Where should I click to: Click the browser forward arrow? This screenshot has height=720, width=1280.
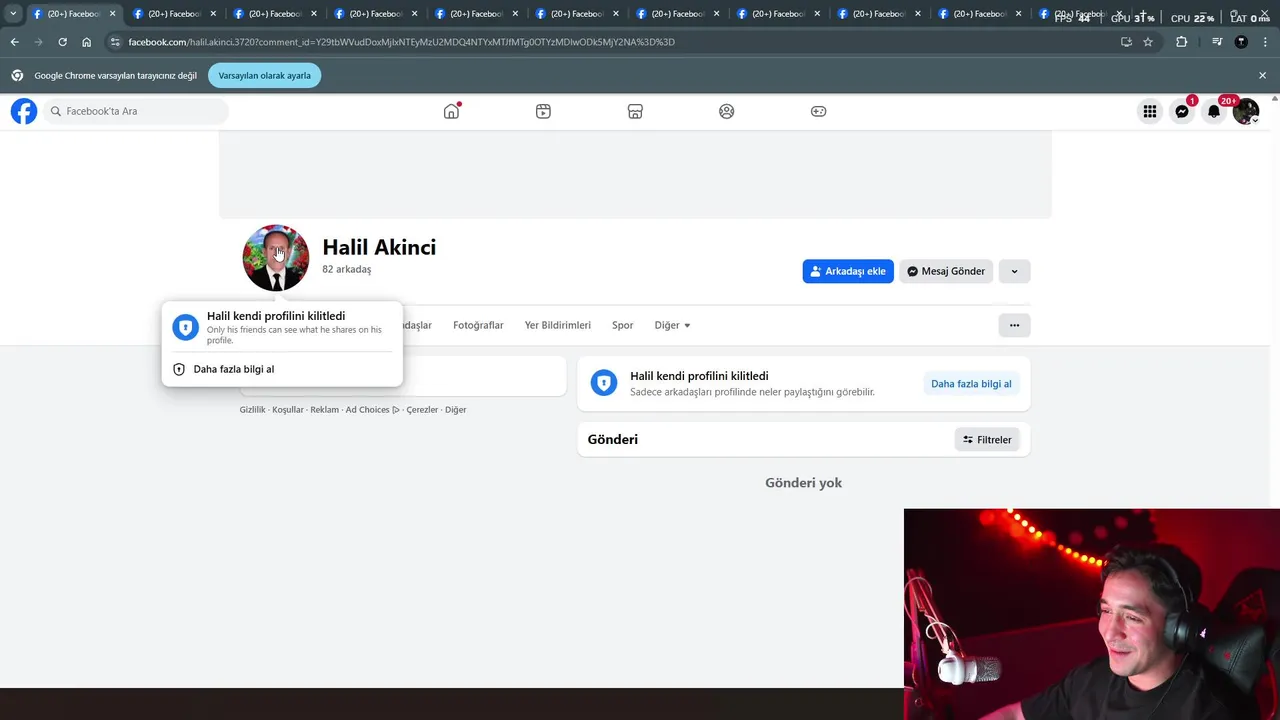pyautogui.click(x=38, y=42)
